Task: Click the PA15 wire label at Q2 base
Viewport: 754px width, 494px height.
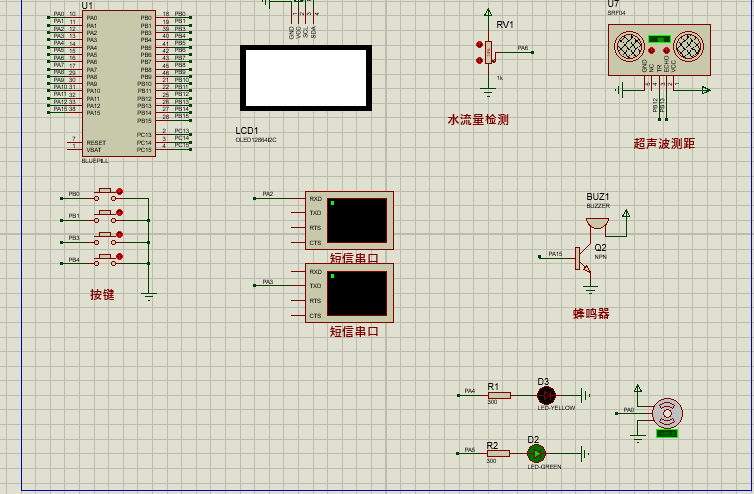Action: (x=555, y=253)
